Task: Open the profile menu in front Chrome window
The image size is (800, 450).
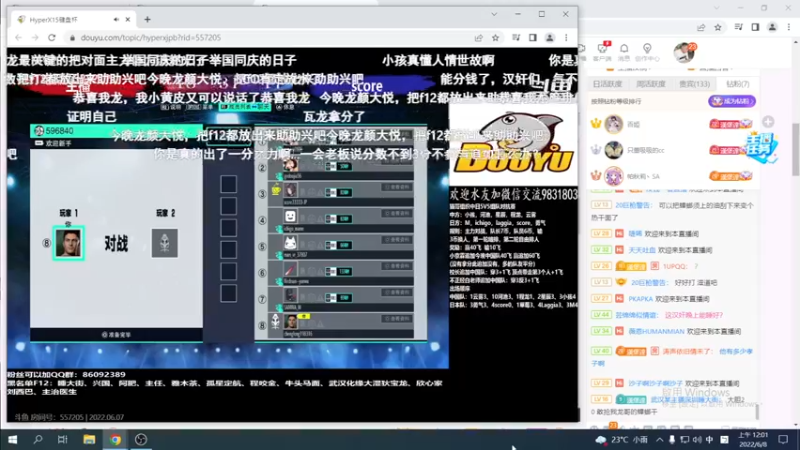Action: click(549, 38)
